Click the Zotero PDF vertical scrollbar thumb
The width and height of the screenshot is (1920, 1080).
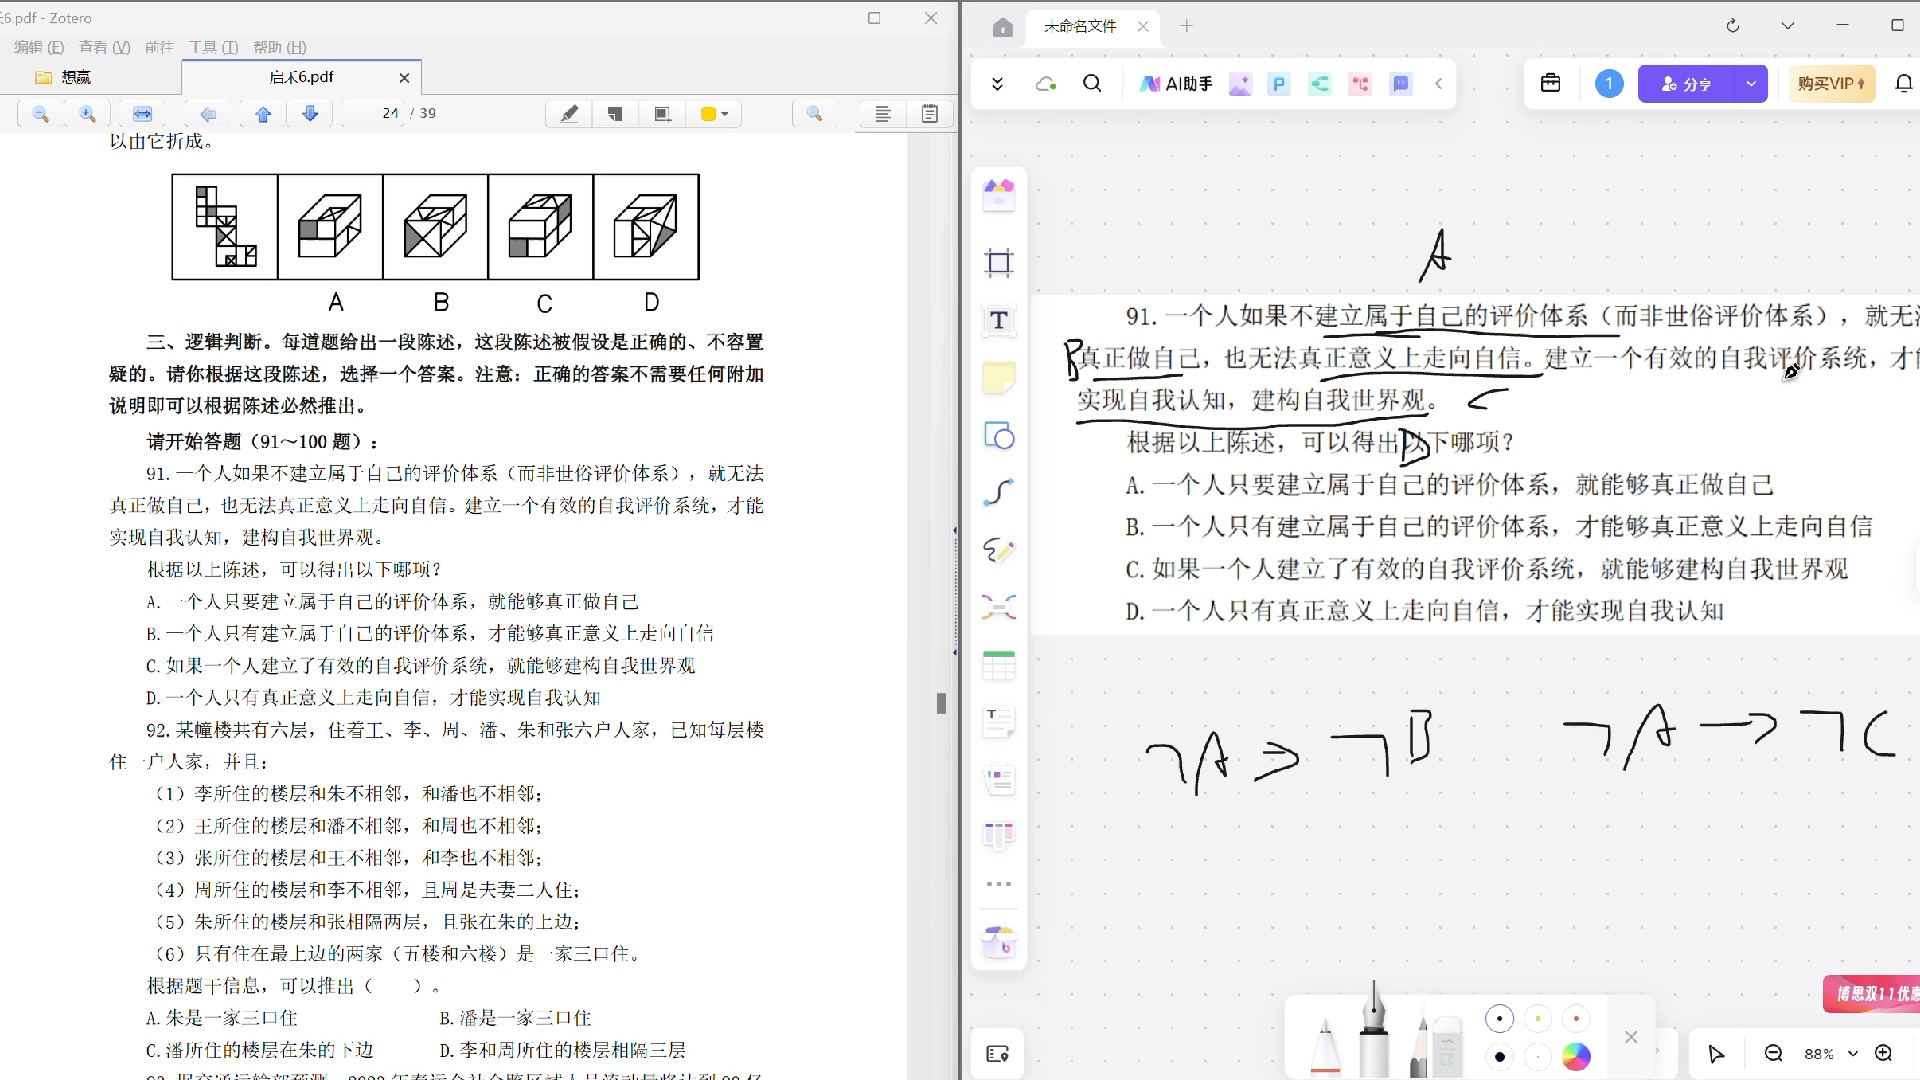(x=941, y=703)
